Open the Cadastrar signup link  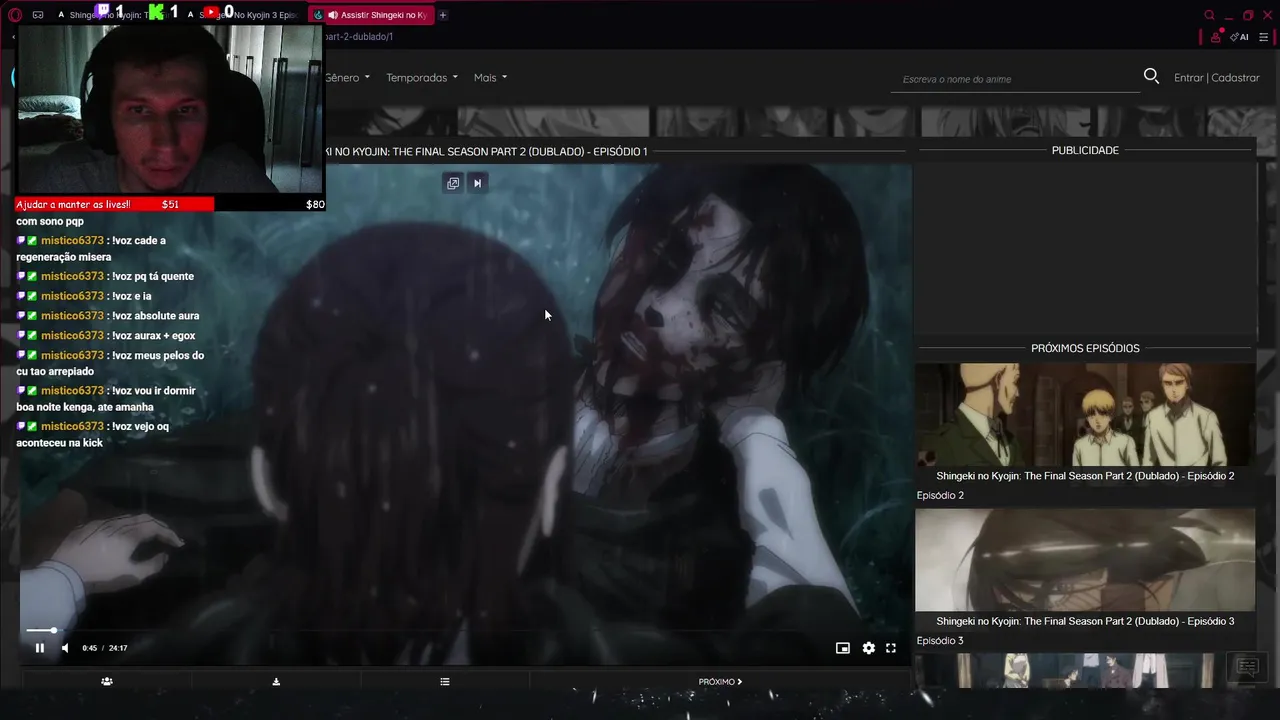click(x=1235, y=78)
